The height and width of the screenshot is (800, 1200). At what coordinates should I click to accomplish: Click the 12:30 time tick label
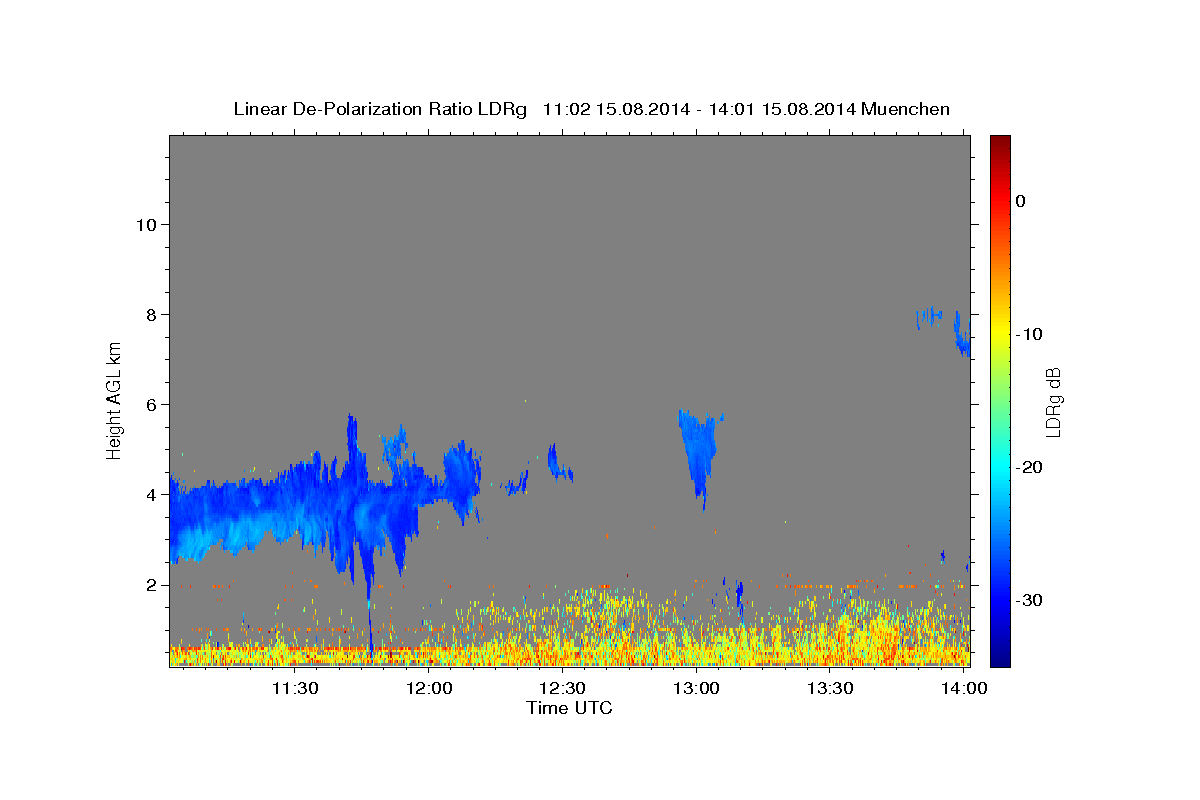(x=563, y=688)
